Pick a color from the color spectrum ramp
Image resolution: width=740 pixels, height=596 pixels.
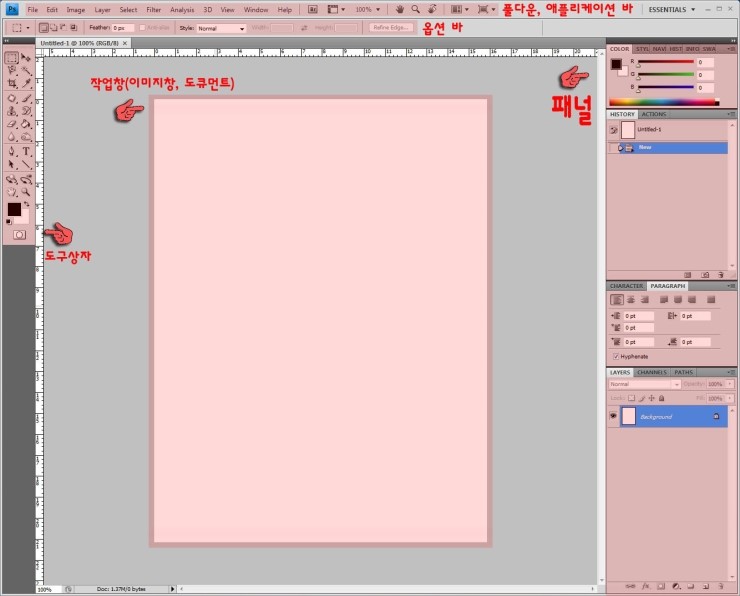[664, 102]
